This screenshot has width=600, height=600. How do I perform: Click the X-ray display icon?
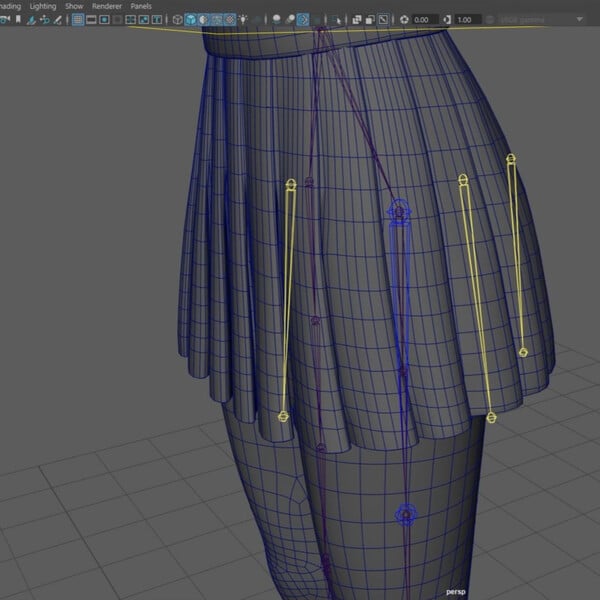coord(357,20)
